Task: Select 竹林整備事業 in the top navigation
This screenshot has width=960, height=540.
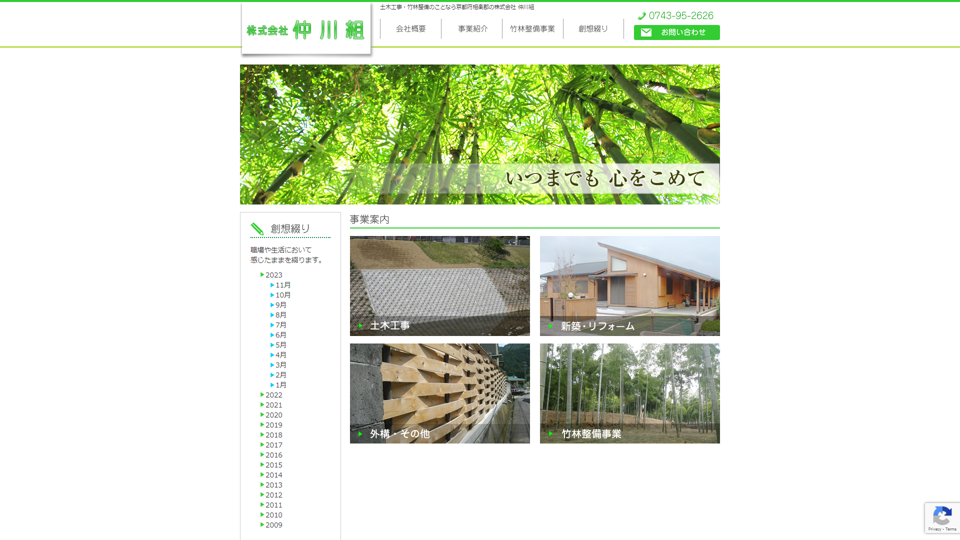Action: tap(532, 29)
